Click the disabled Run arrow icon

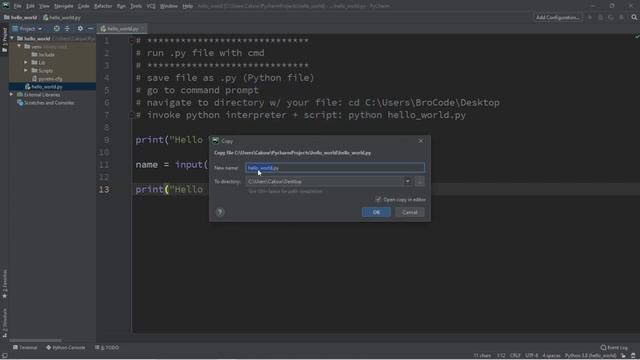coord(590,18)
